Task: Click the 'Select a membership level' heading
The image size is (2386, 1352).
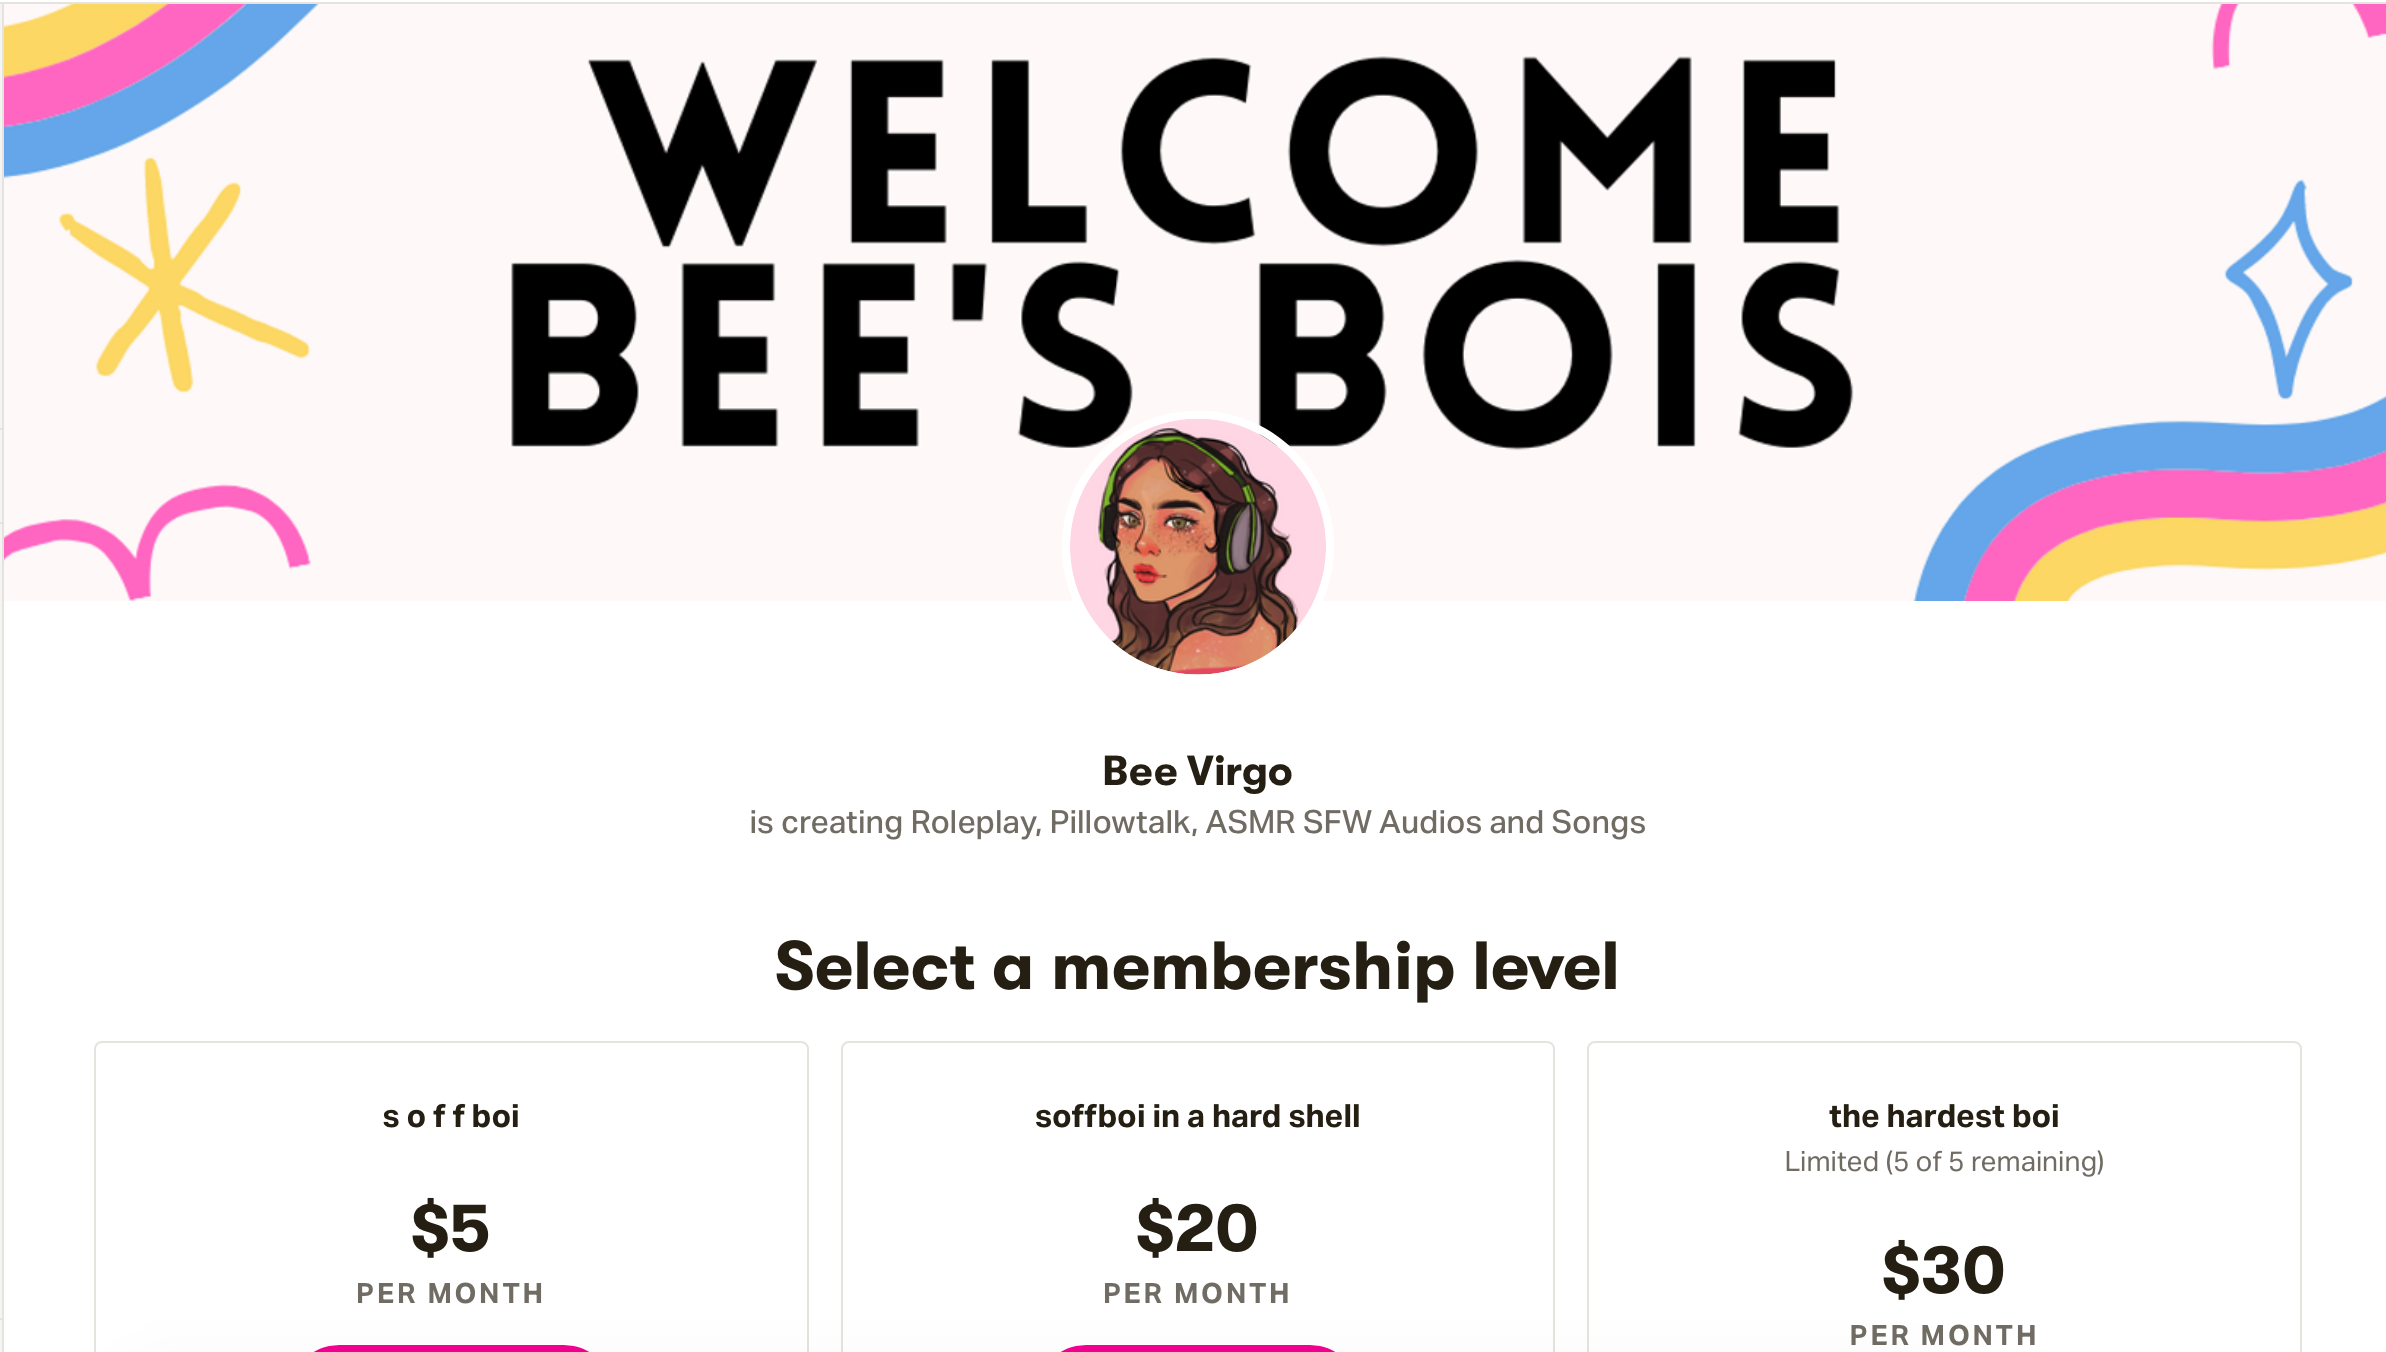Action: click(x=1197, y=967)
